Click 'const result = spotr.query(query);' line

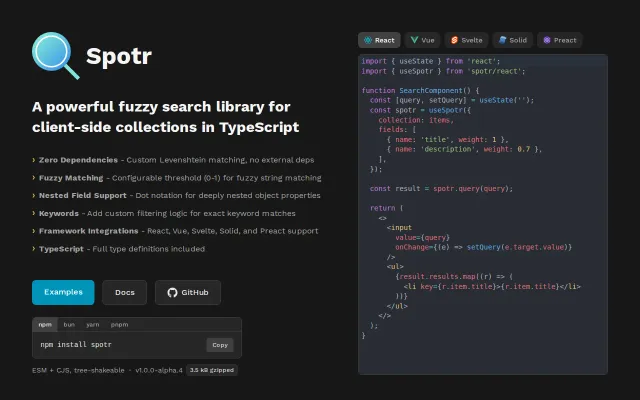[441, 189]
